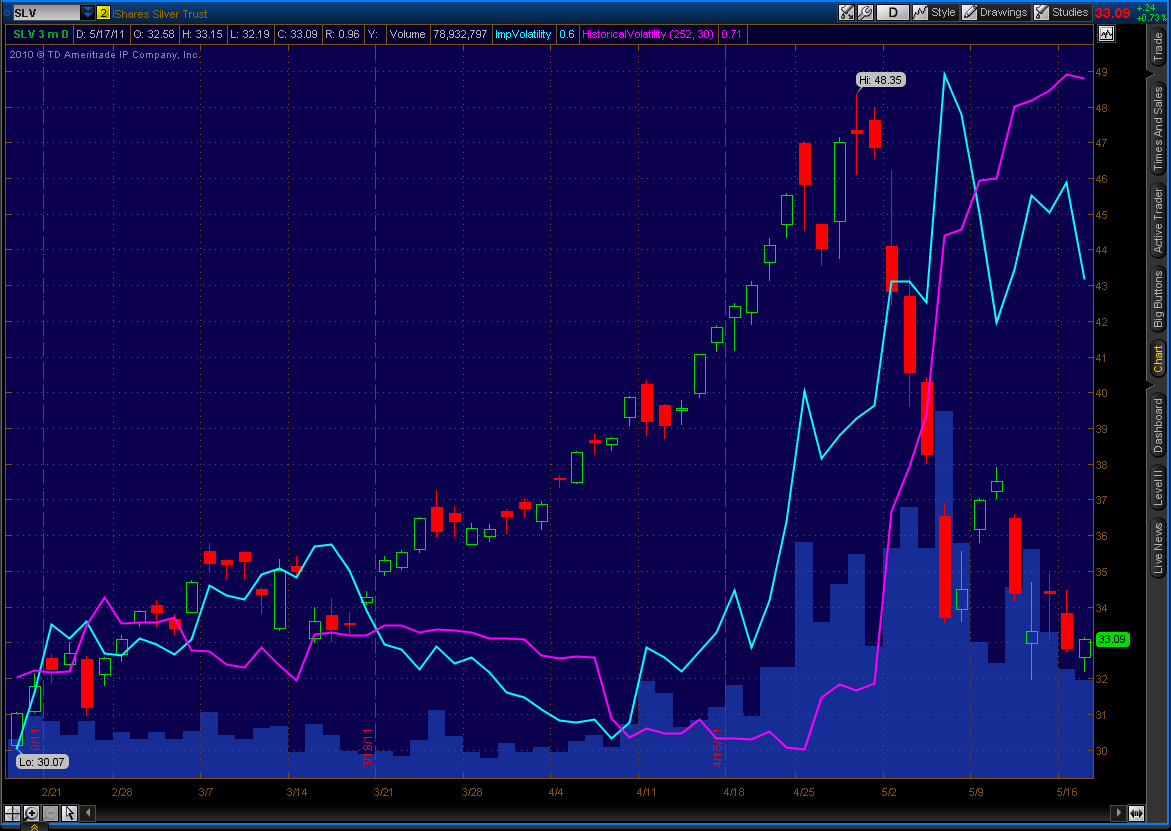Select the Trade side tab
The height and width of the screenshot is (831, 1171).
pyautogui.click(x=1158, y=47)
